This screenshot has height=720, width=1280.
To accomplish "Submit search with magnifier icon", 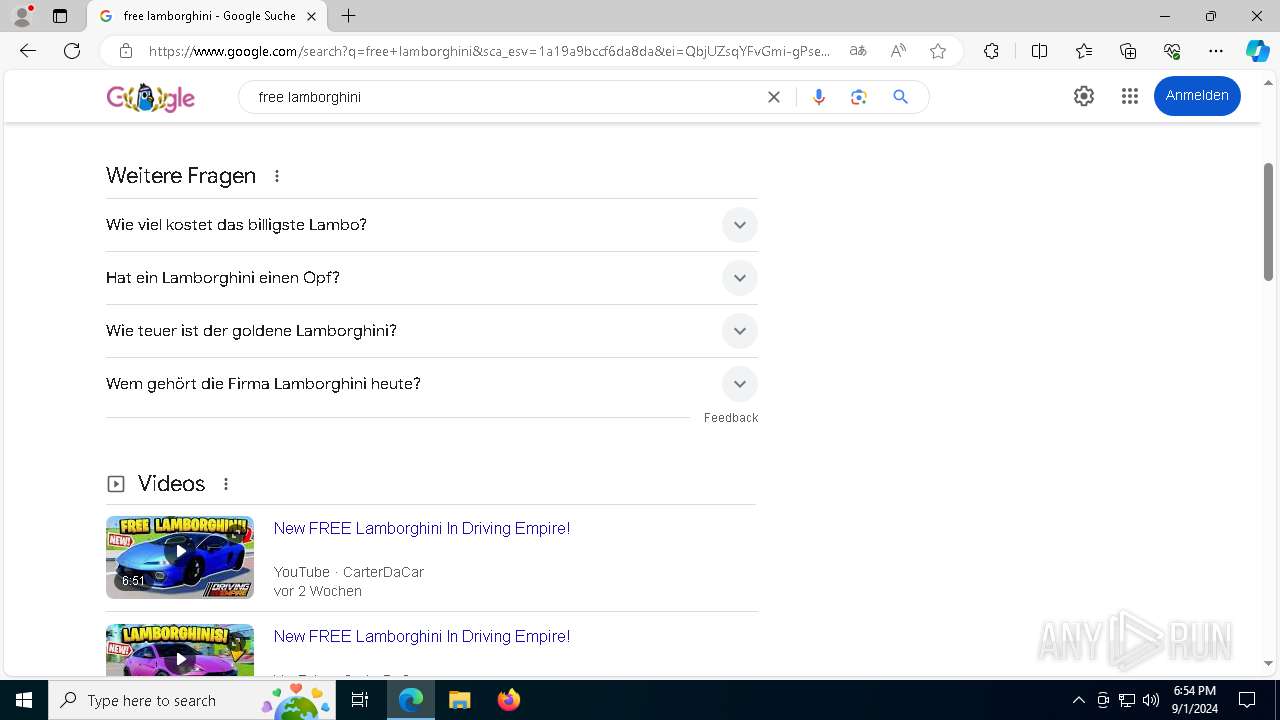I will pyautogui.click(x=900, y=97).
